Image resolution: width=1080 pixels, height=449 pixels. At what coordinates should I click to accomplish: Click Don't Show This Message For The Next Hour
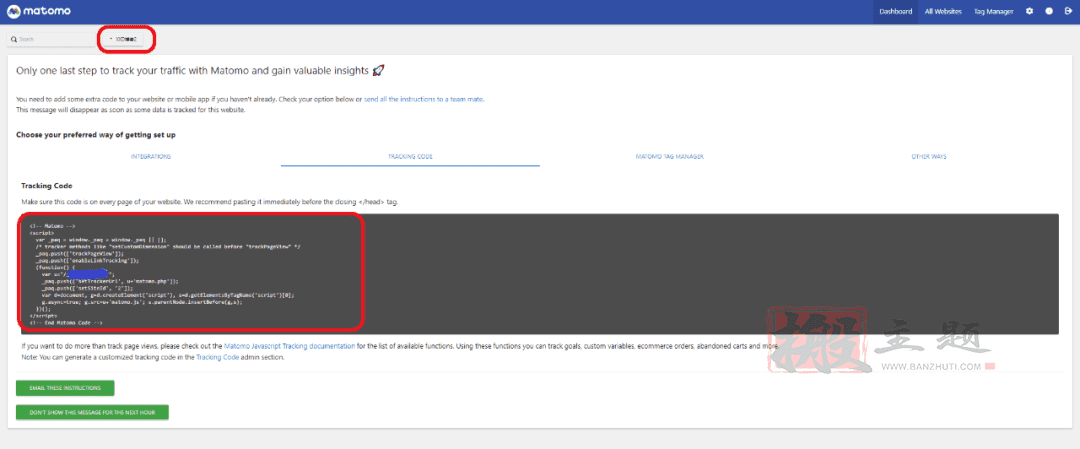(92, 412)
